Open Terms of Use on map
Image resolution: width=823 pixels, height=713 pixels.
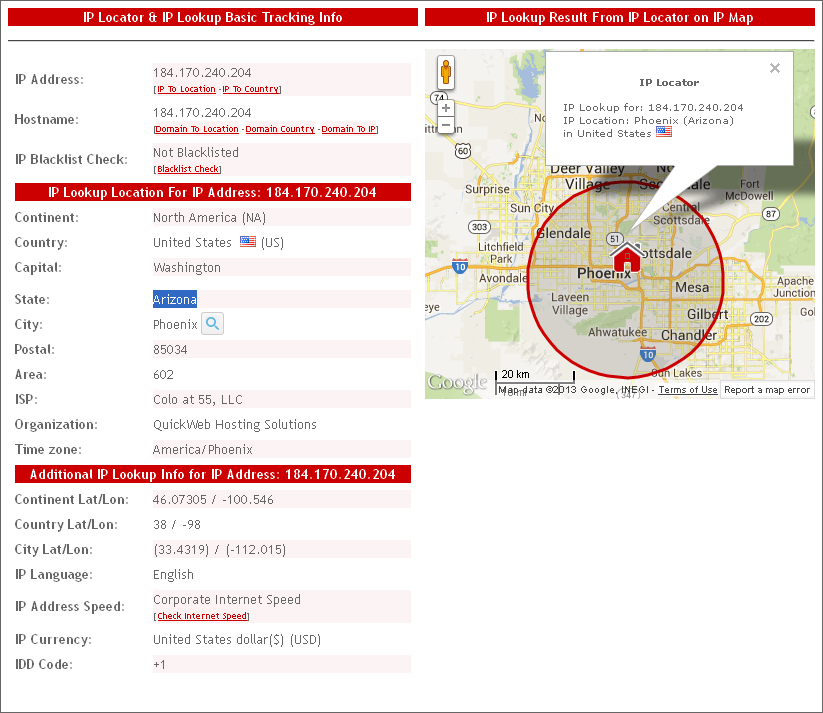click(688, 390)
